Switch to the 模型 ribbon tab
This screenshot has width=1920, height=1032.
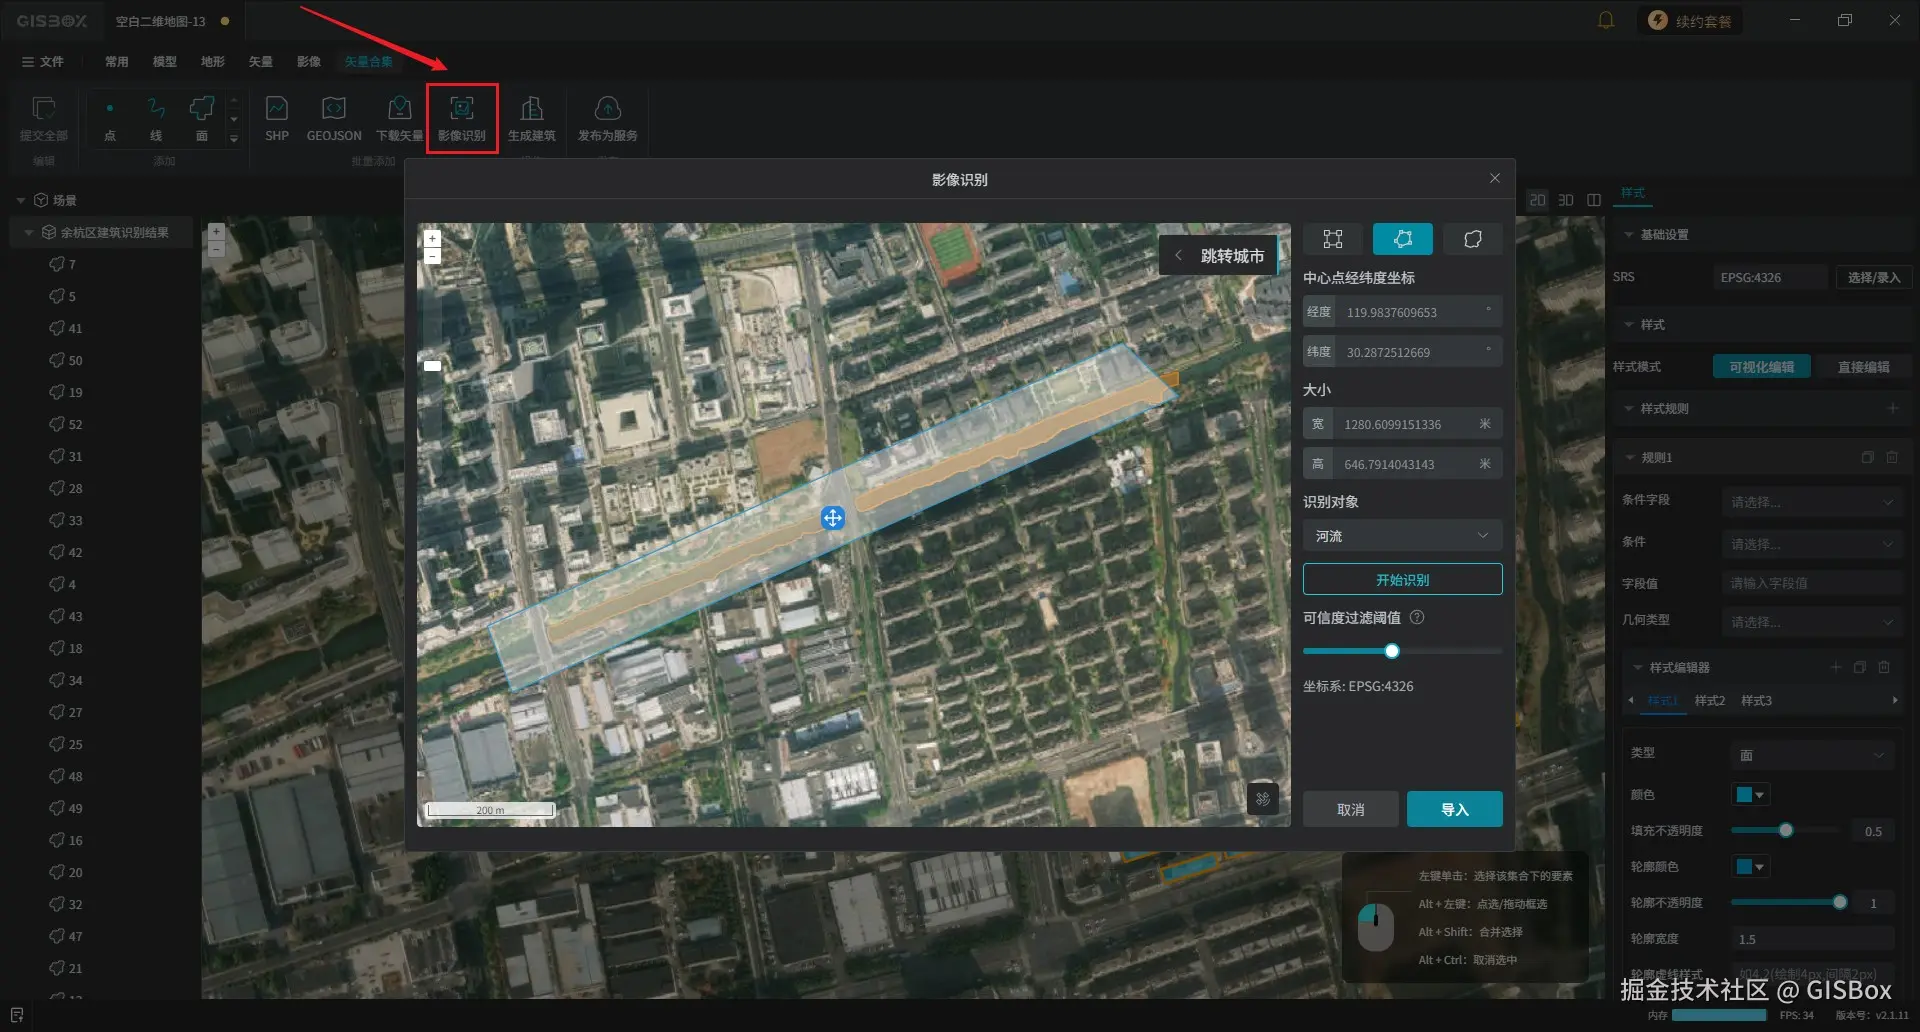click(165, 61)
